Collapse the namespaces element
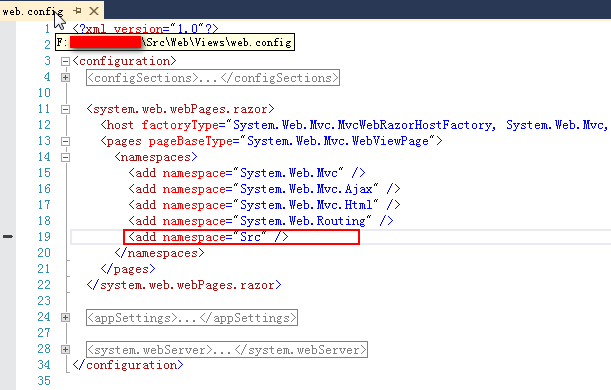 (x=65, y=157)
